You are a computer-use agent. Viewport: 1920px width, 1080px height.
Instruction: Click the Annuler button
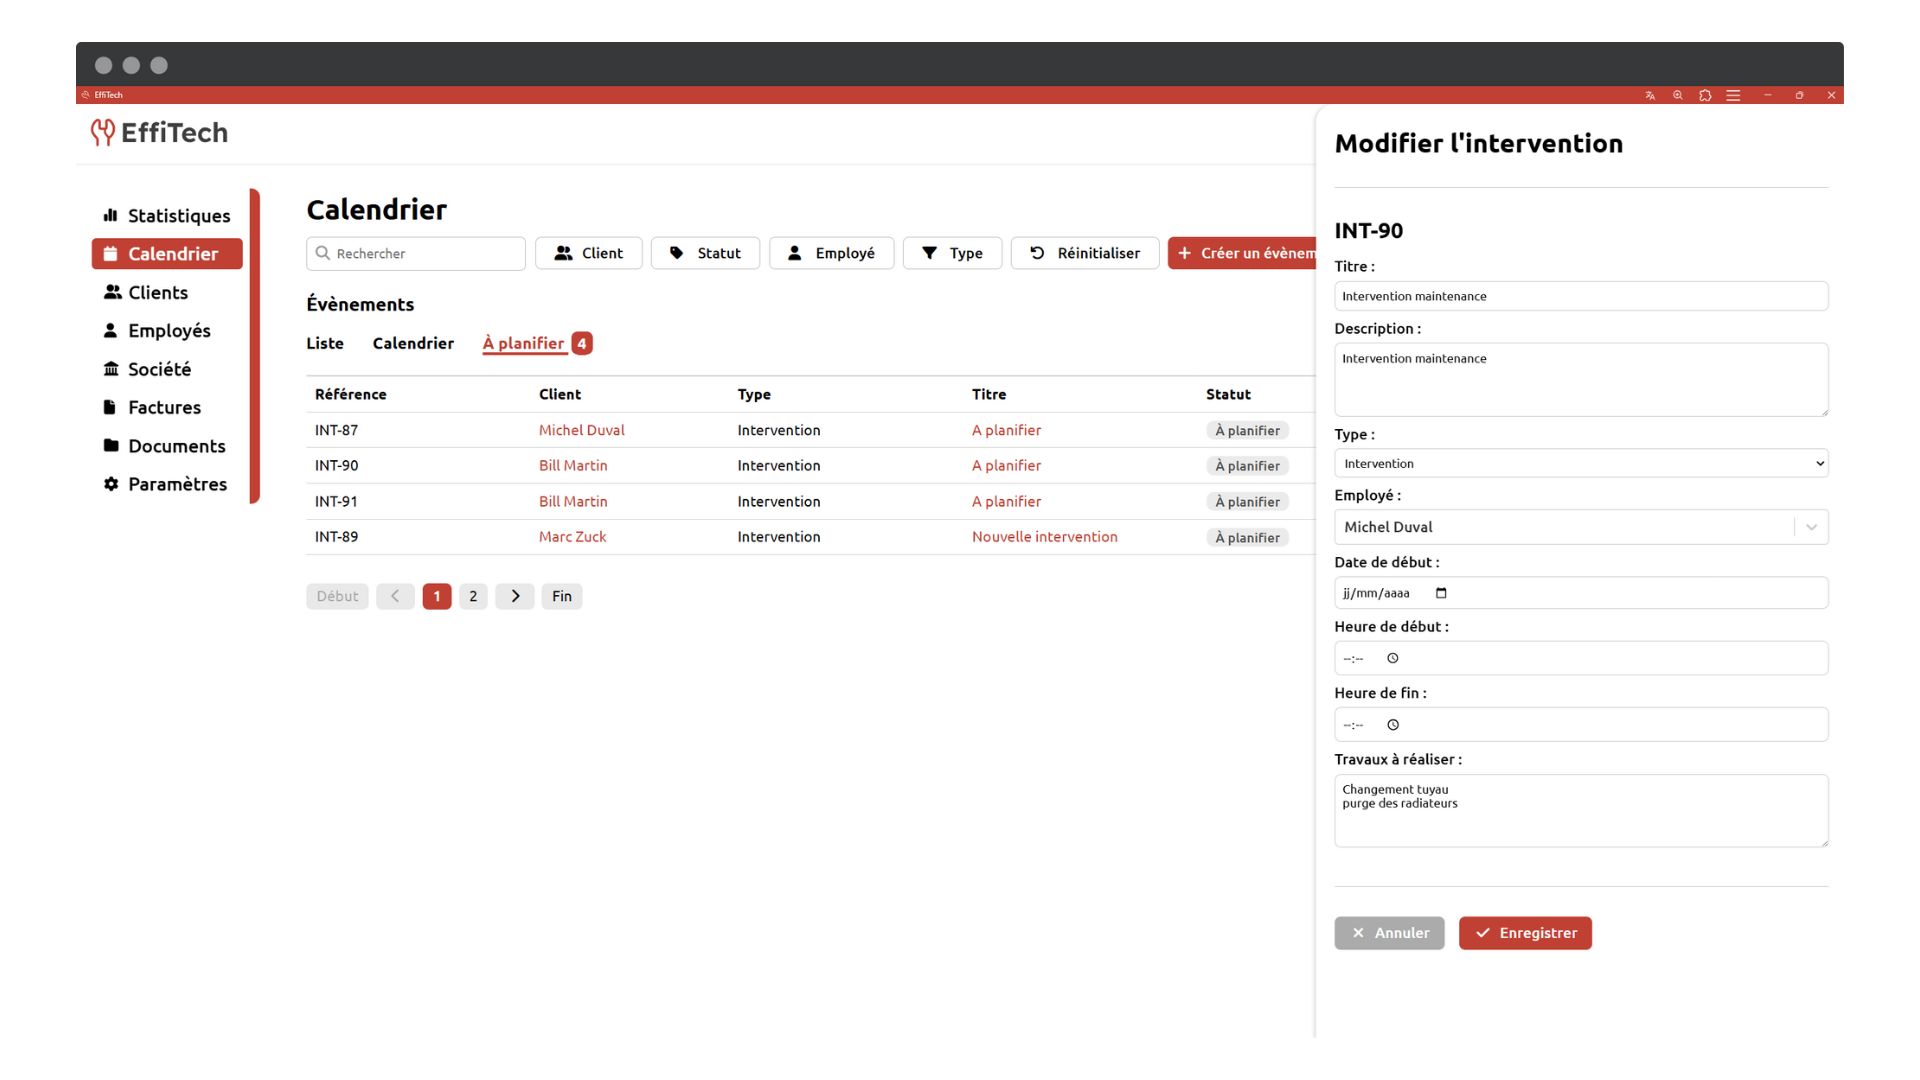pyautogui.click(x=1389, y=933)
